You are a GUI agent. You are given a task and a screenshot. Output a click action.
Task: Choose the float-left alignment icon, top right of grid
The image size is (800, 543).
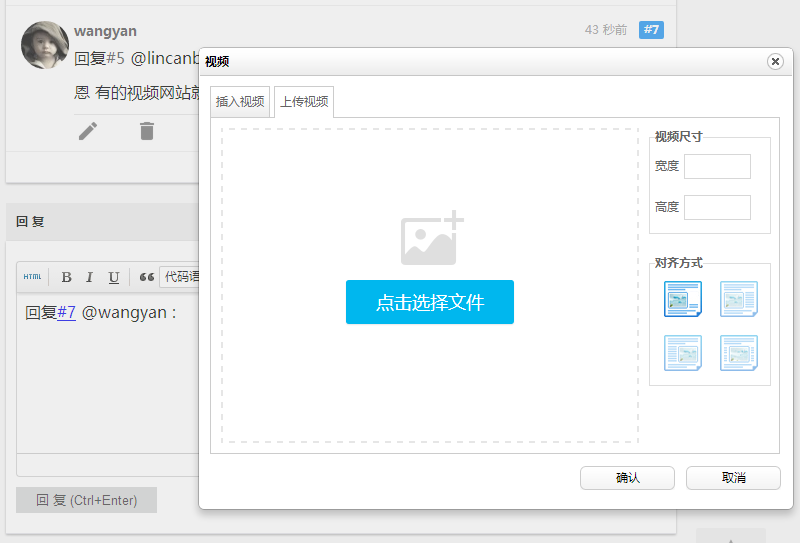[738, 299]
